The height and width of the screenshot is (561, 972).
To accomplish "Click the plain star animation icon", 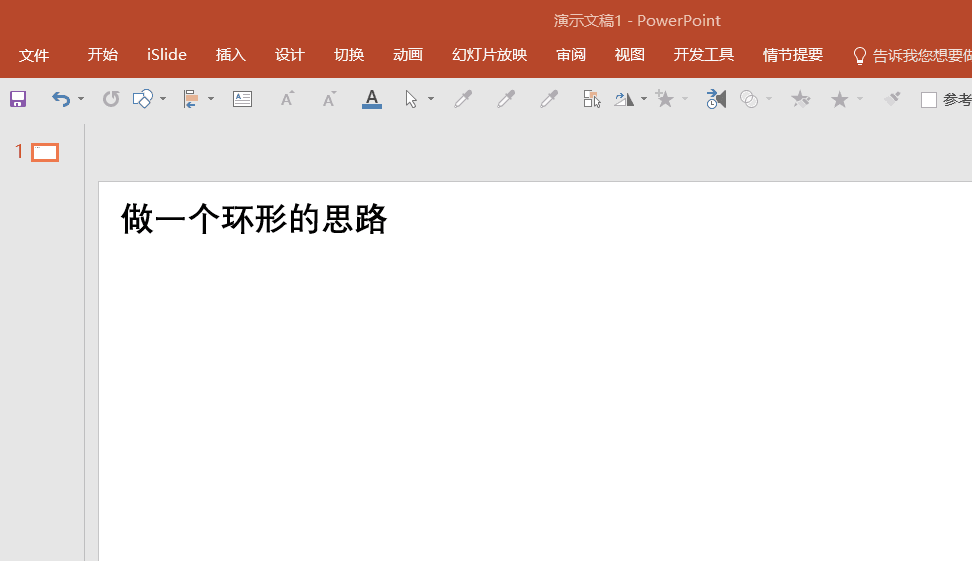I will coord(839,99).
